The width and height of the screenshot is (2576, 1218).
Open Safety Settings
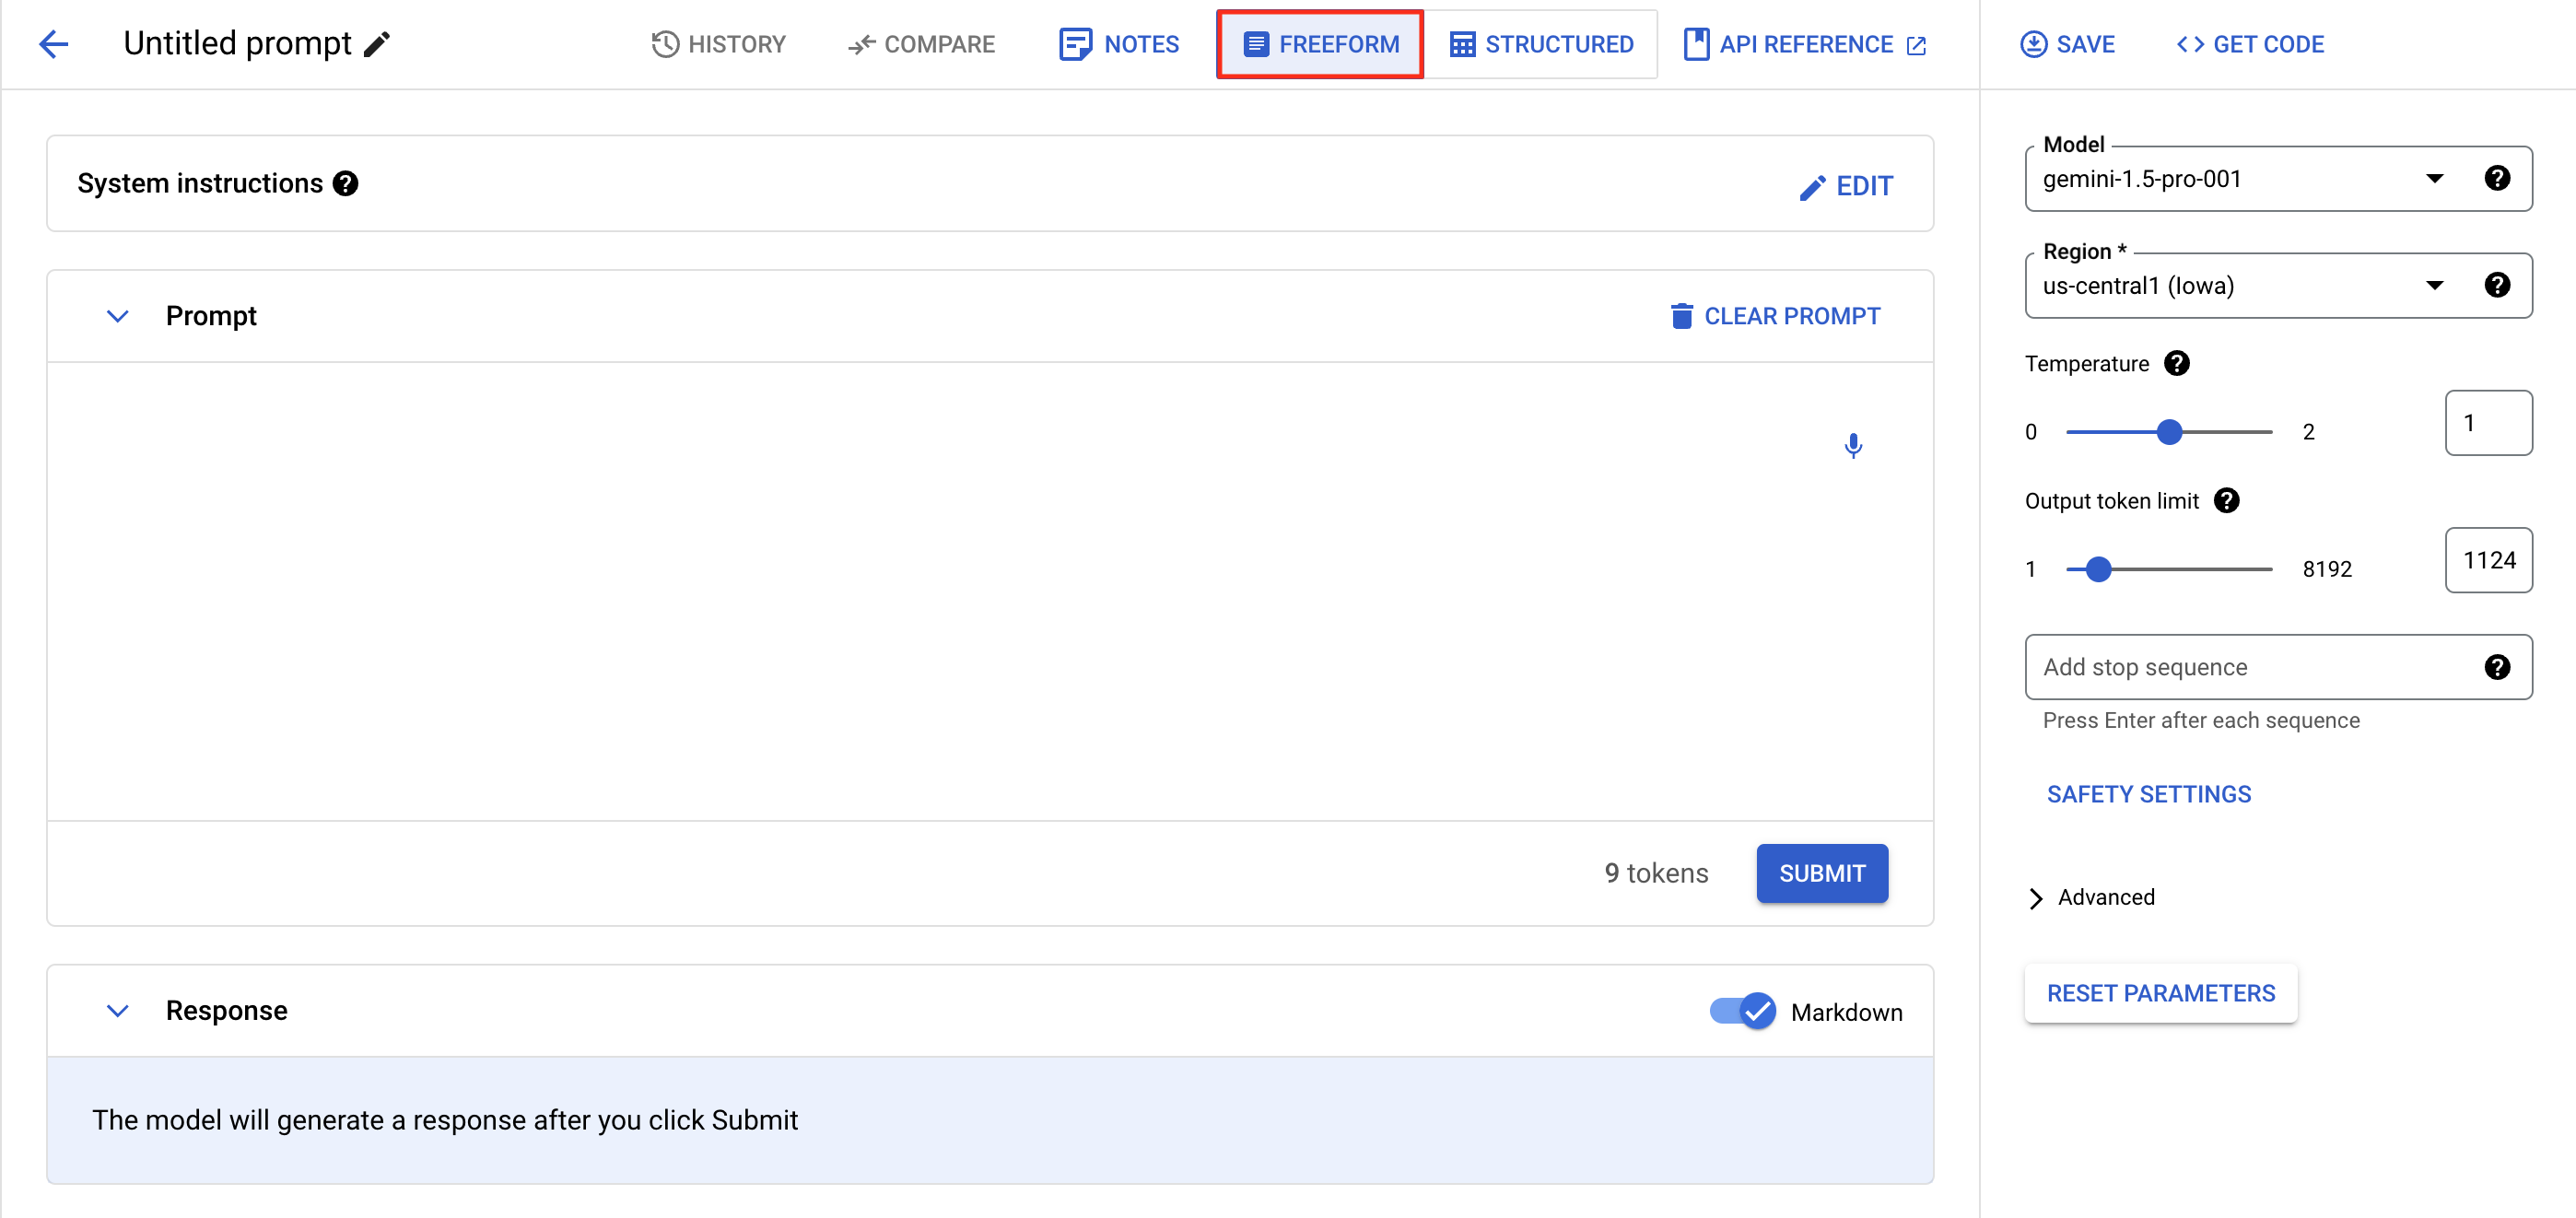(2148, 794)
